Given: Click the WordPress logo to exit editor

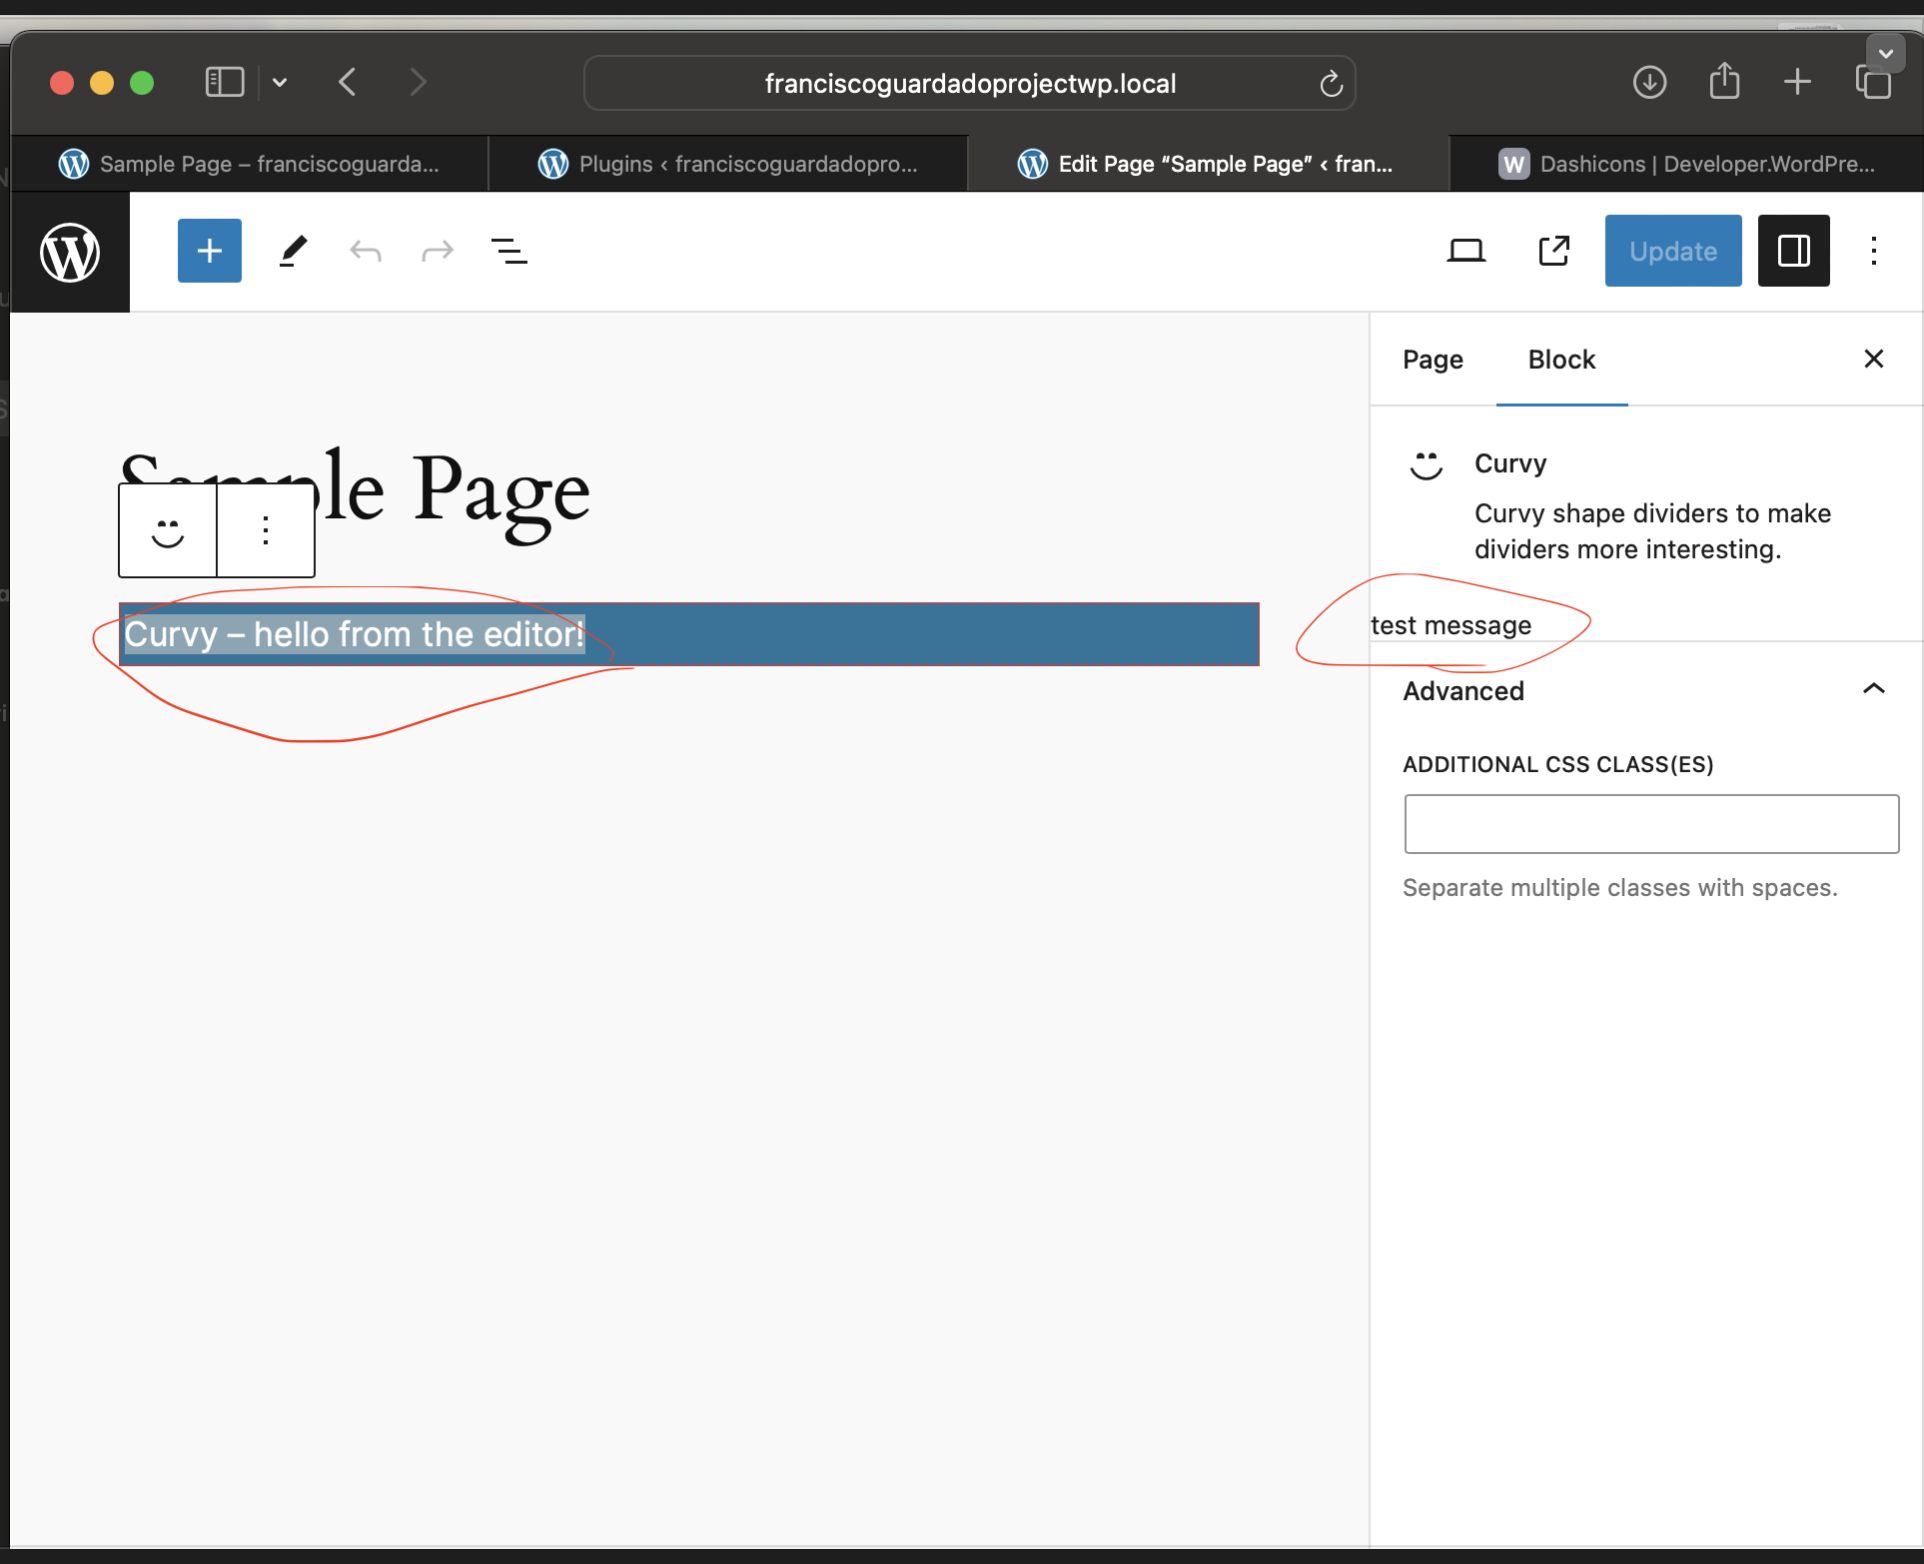Looking at the screenshot, I should click(70, 252).
